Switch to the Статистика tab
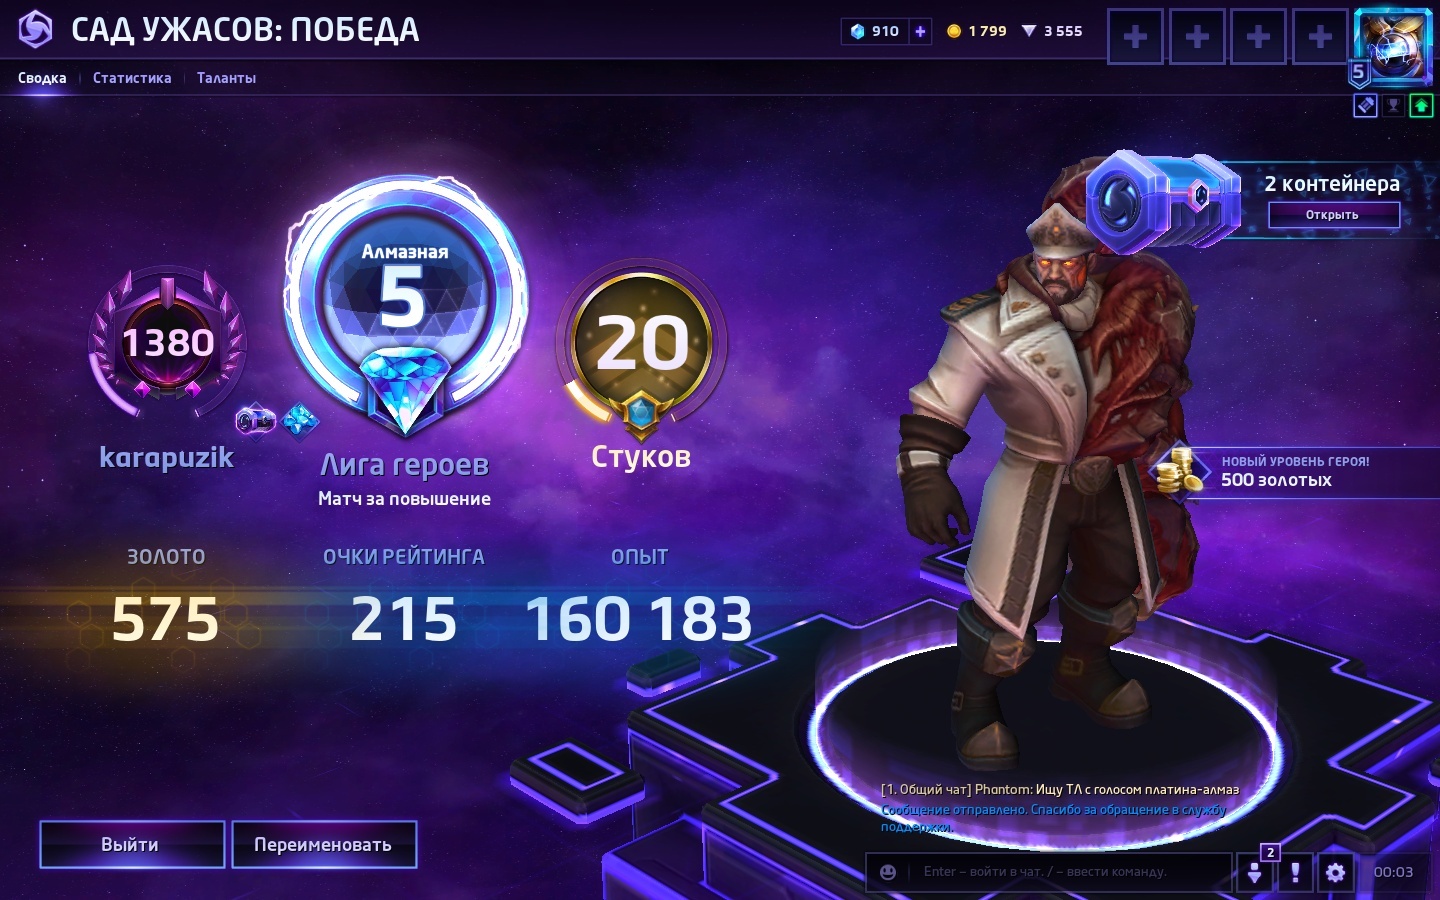Image resolution: width=1440 pixels, height=900 pixels. pos(132,78)
